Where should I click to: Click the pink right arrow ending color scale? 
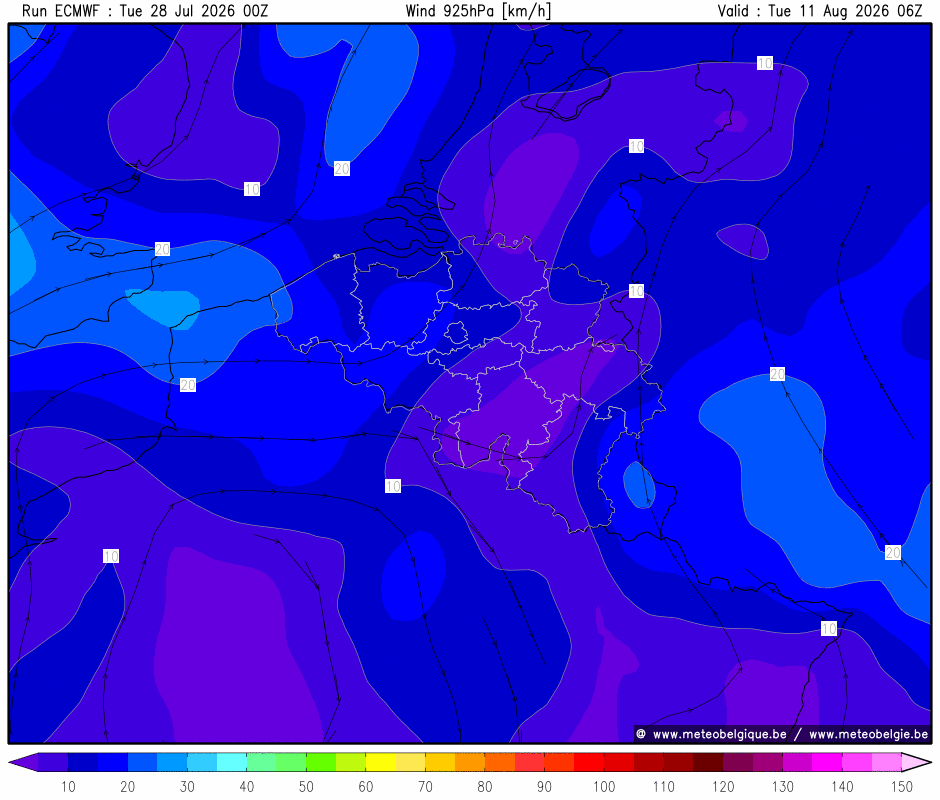point(917,762)
